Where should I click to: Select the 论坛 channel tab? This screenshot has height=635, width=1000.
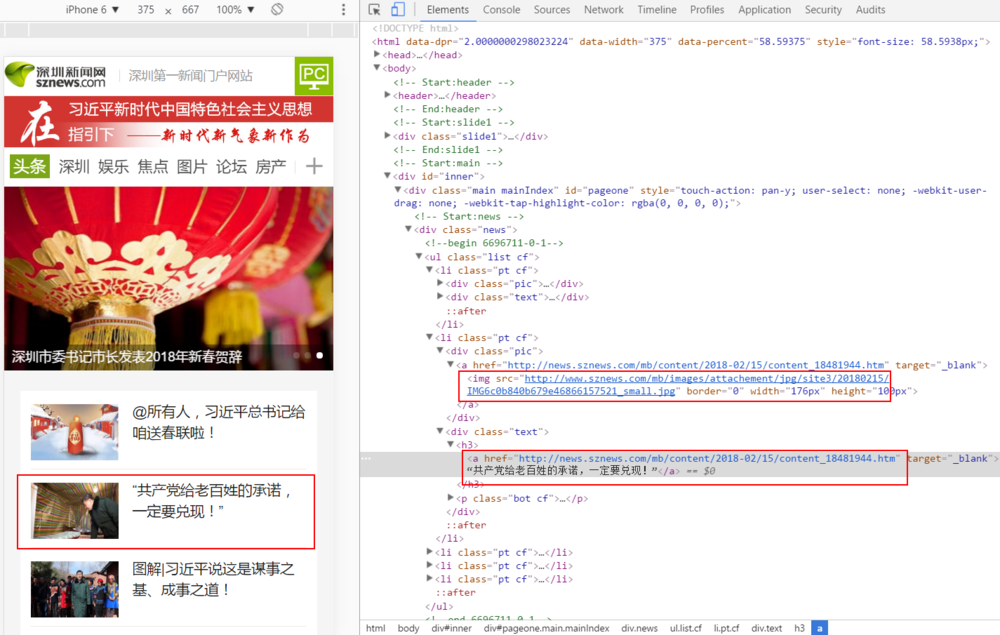click(x=232, y=166)
